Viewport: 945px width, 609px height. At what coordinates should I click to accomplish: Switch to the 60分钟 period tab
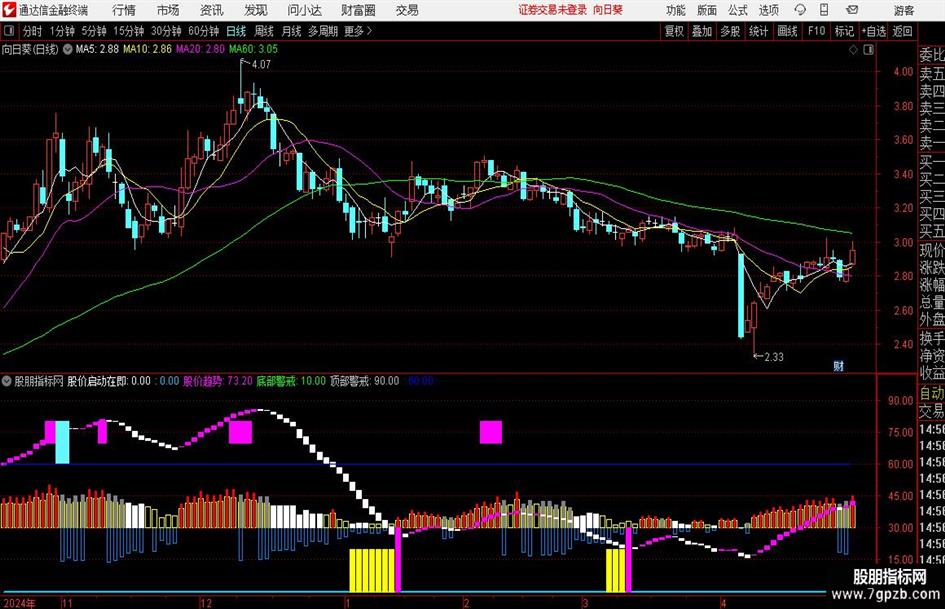(x=204, y=31)
